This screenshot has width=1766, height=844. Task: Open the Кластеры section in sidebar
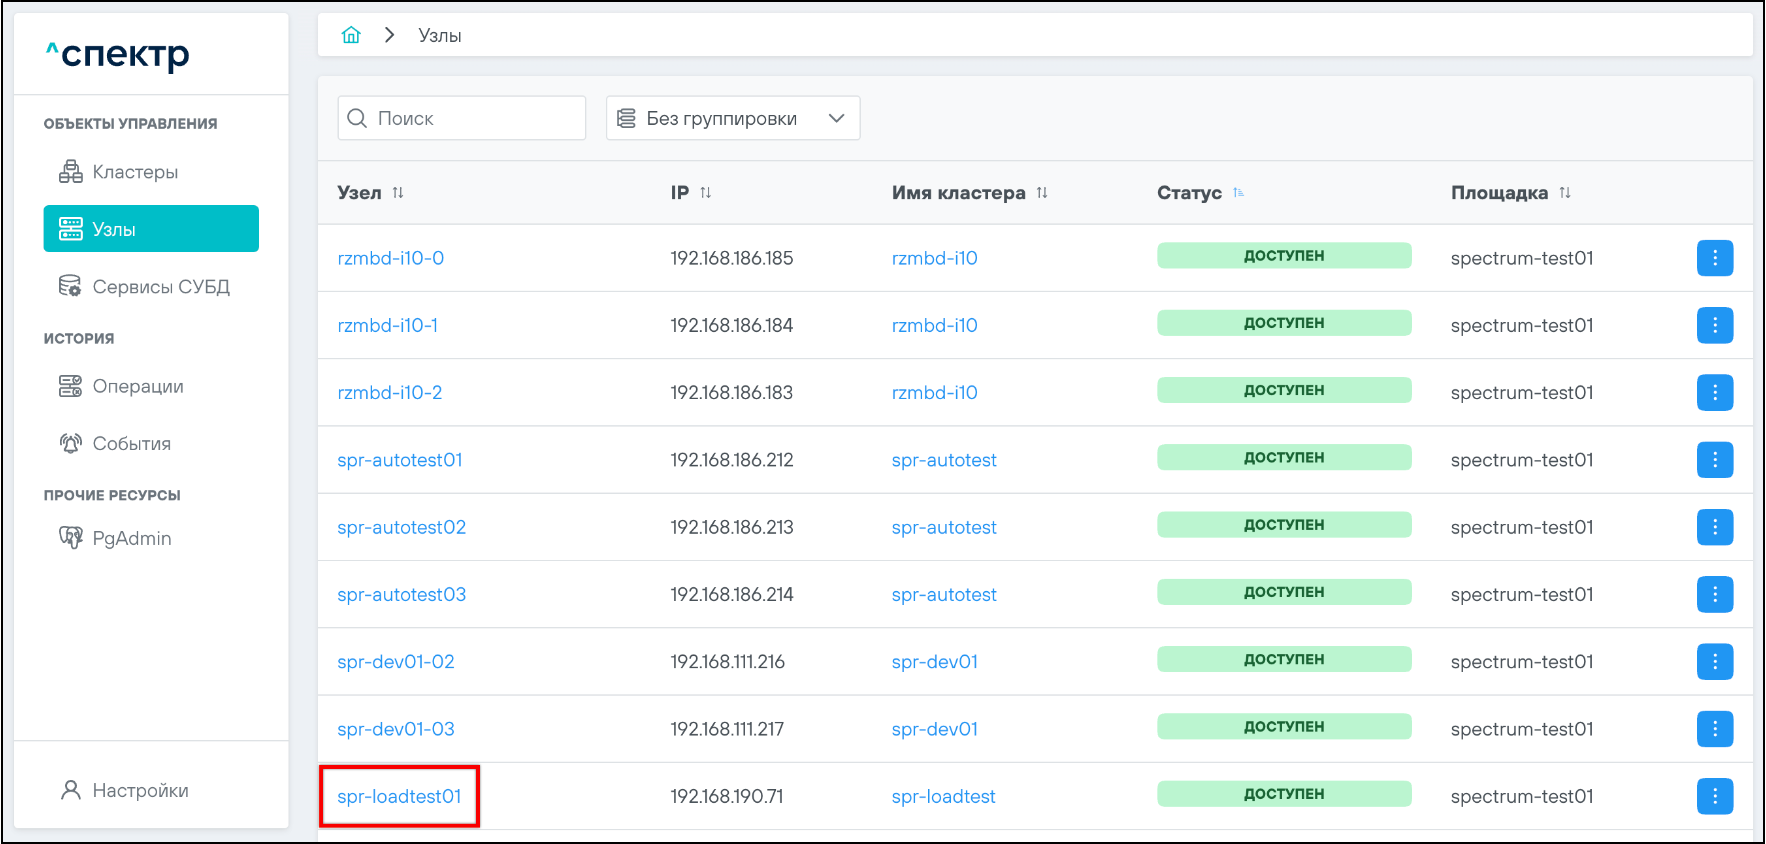[x=135, y=172]
